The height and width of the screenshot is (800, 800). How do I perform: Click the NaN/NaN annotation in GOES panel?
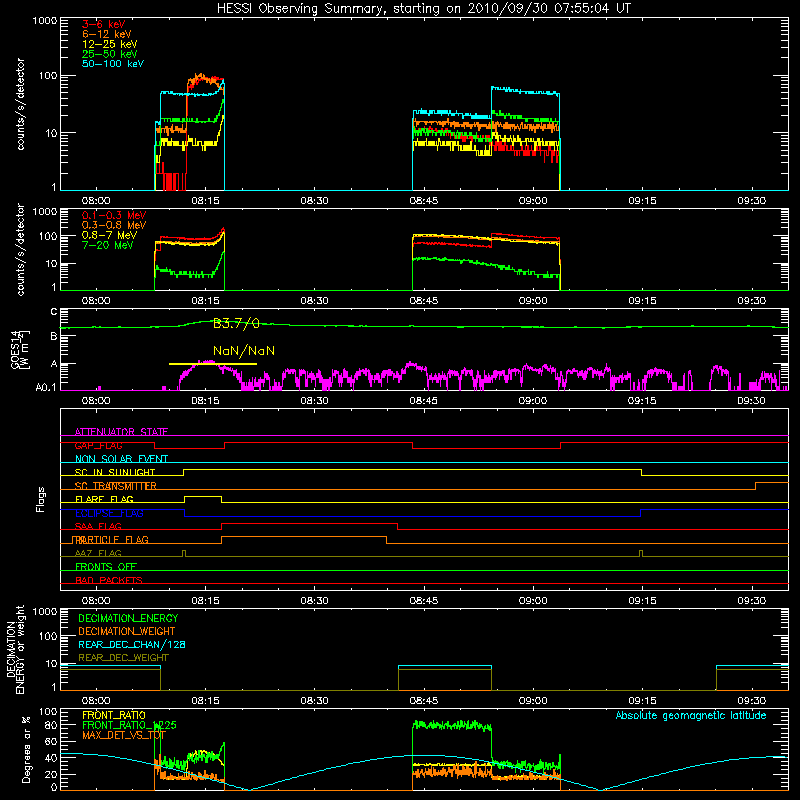[x=244, y=351]
